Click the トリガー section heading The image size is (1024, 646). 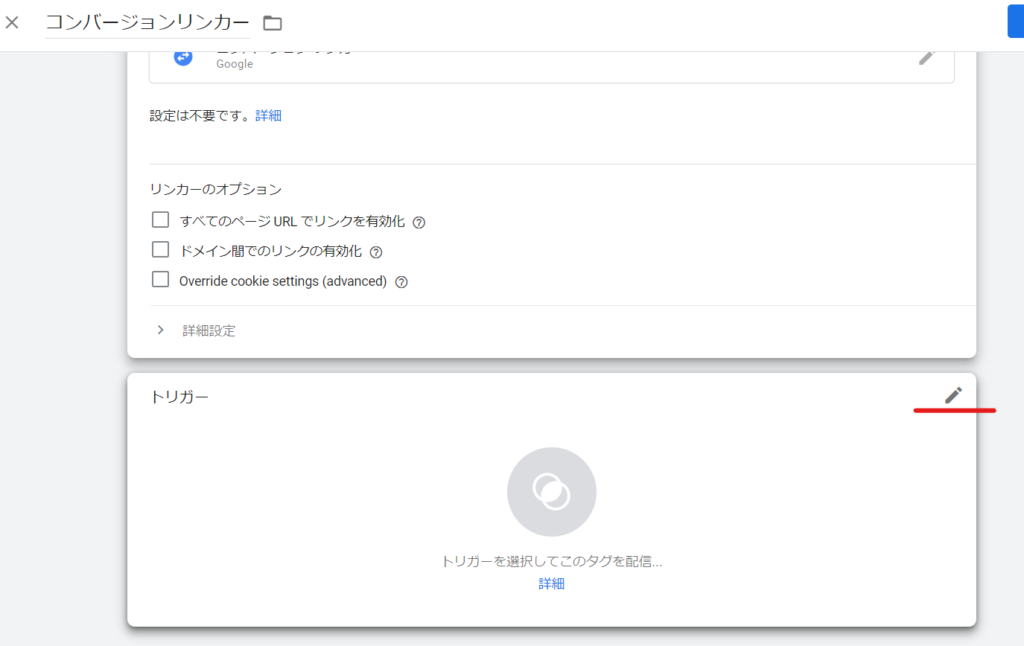point(179,397)
